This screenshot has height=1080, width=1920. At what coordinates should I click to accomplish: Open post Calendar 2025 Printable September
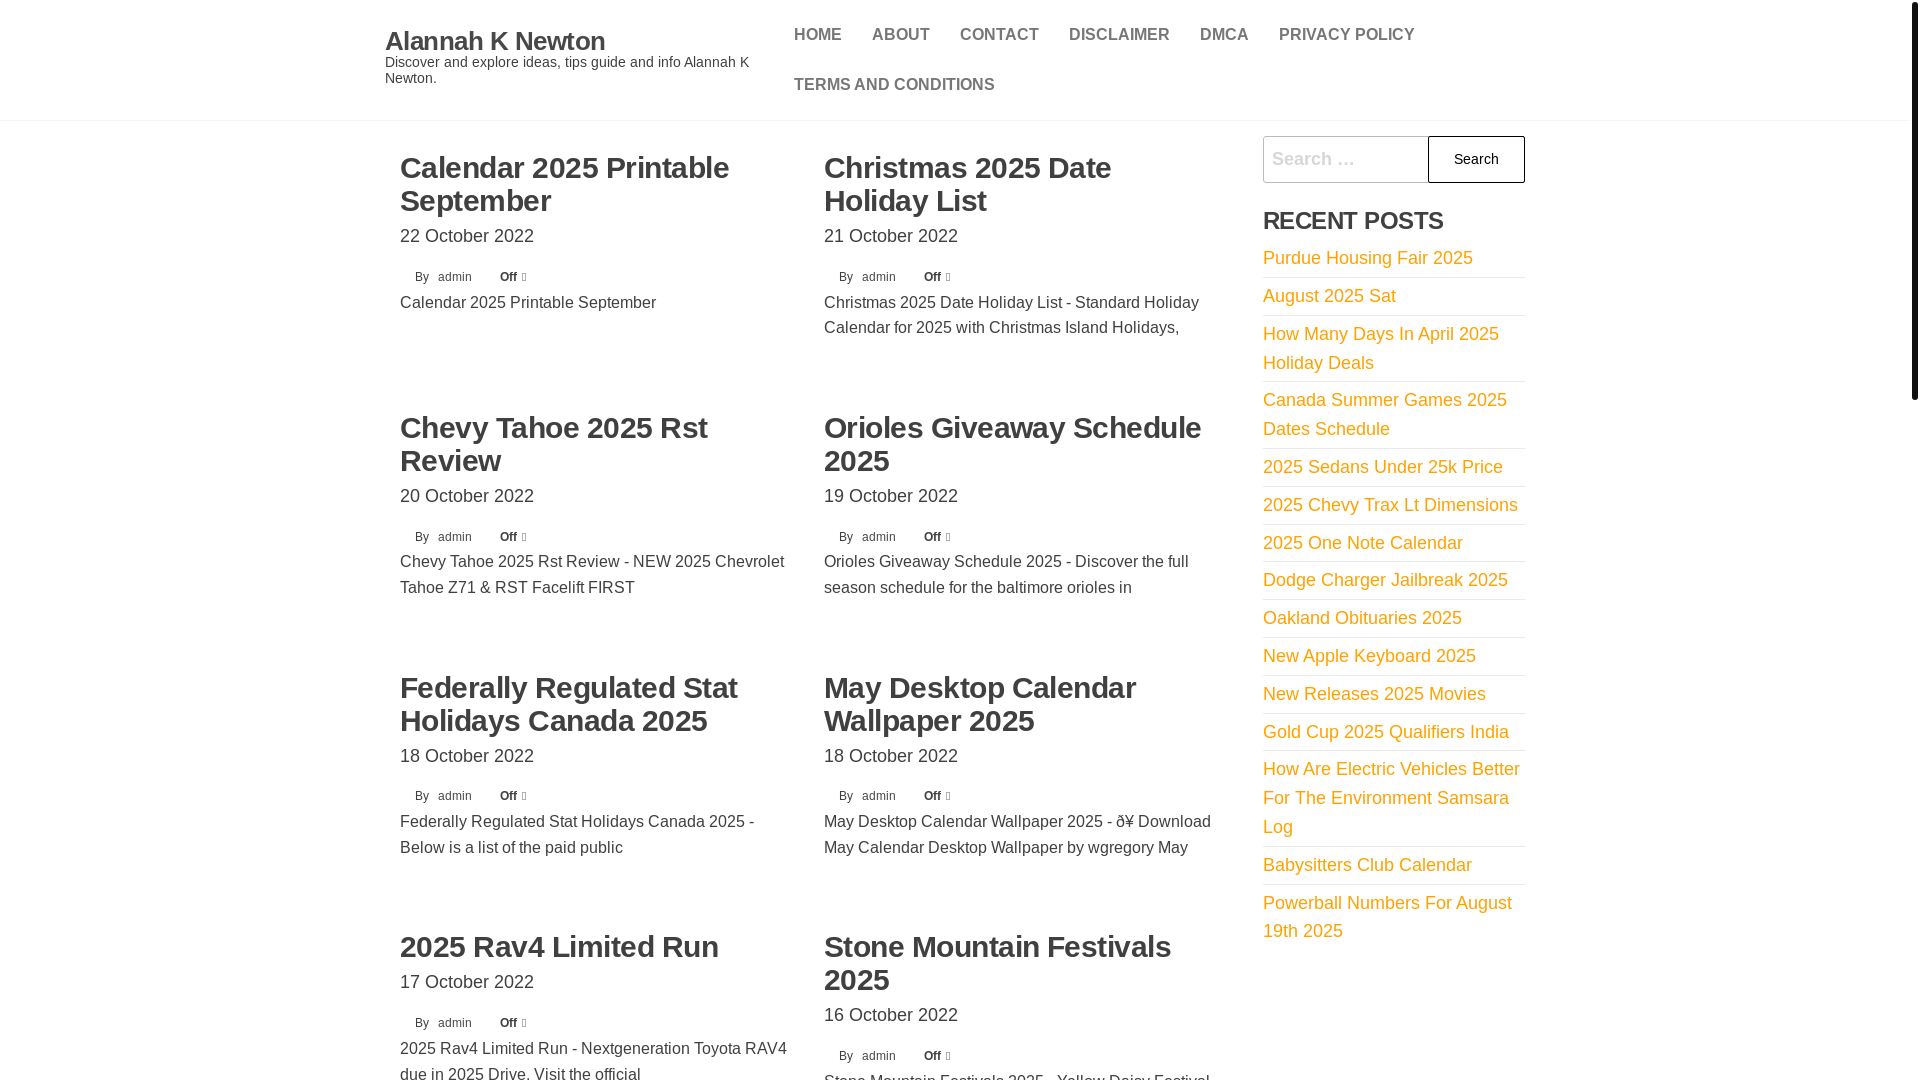pyautogui.click(x=564, y=184)
